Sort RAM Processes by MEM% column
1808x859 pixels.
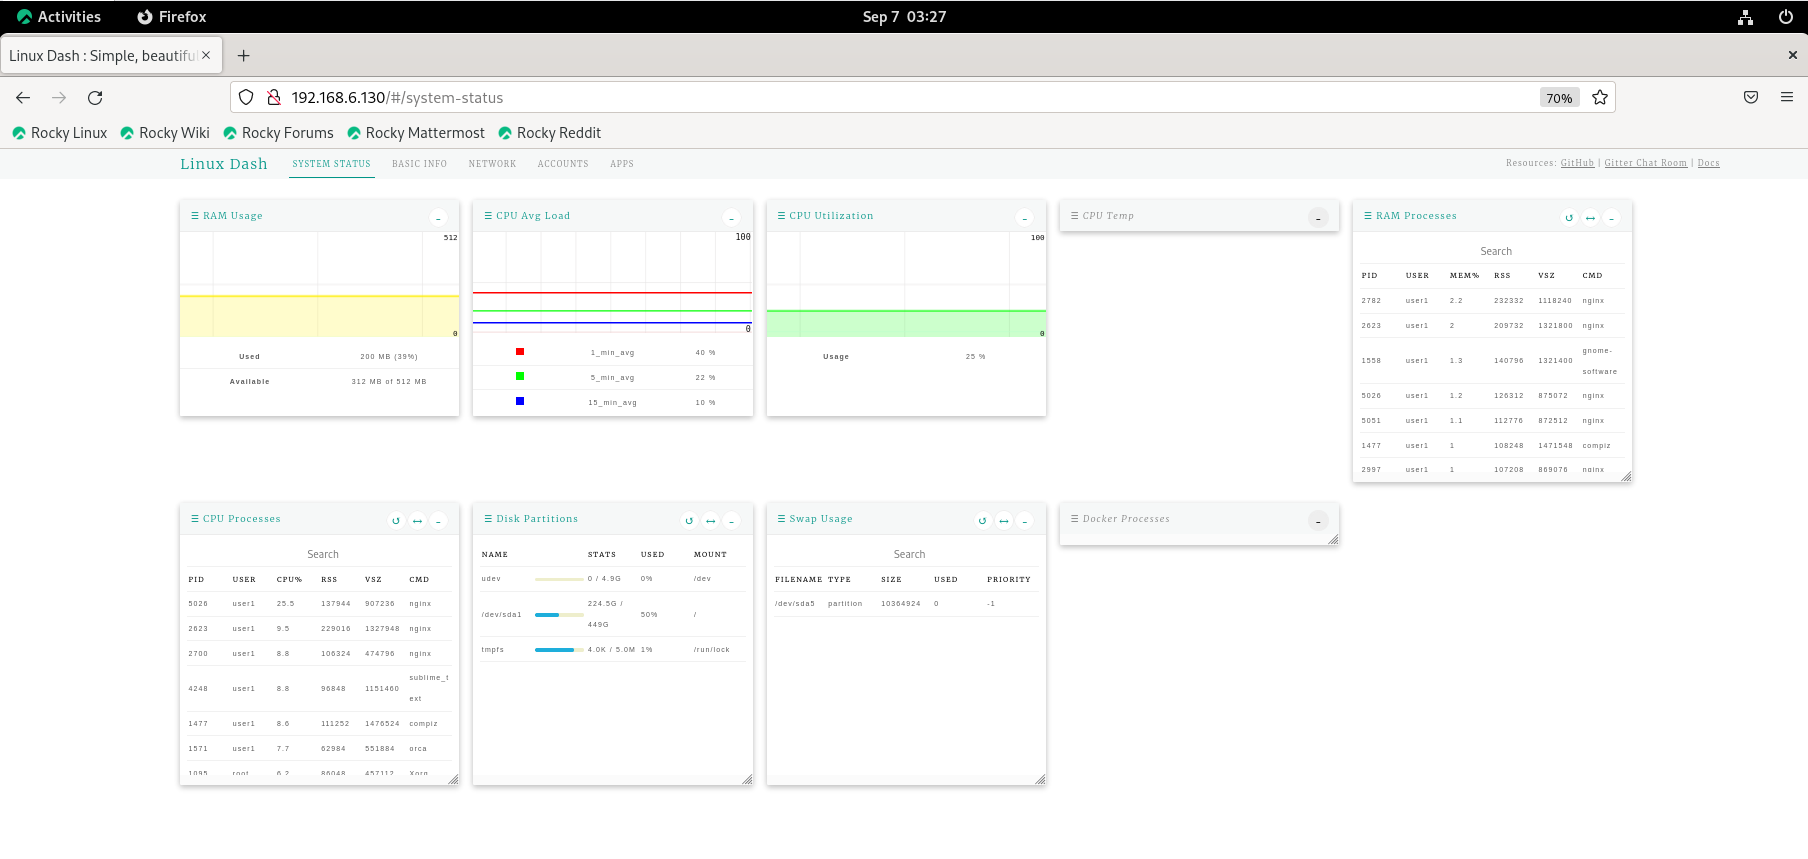(1464, 276)
